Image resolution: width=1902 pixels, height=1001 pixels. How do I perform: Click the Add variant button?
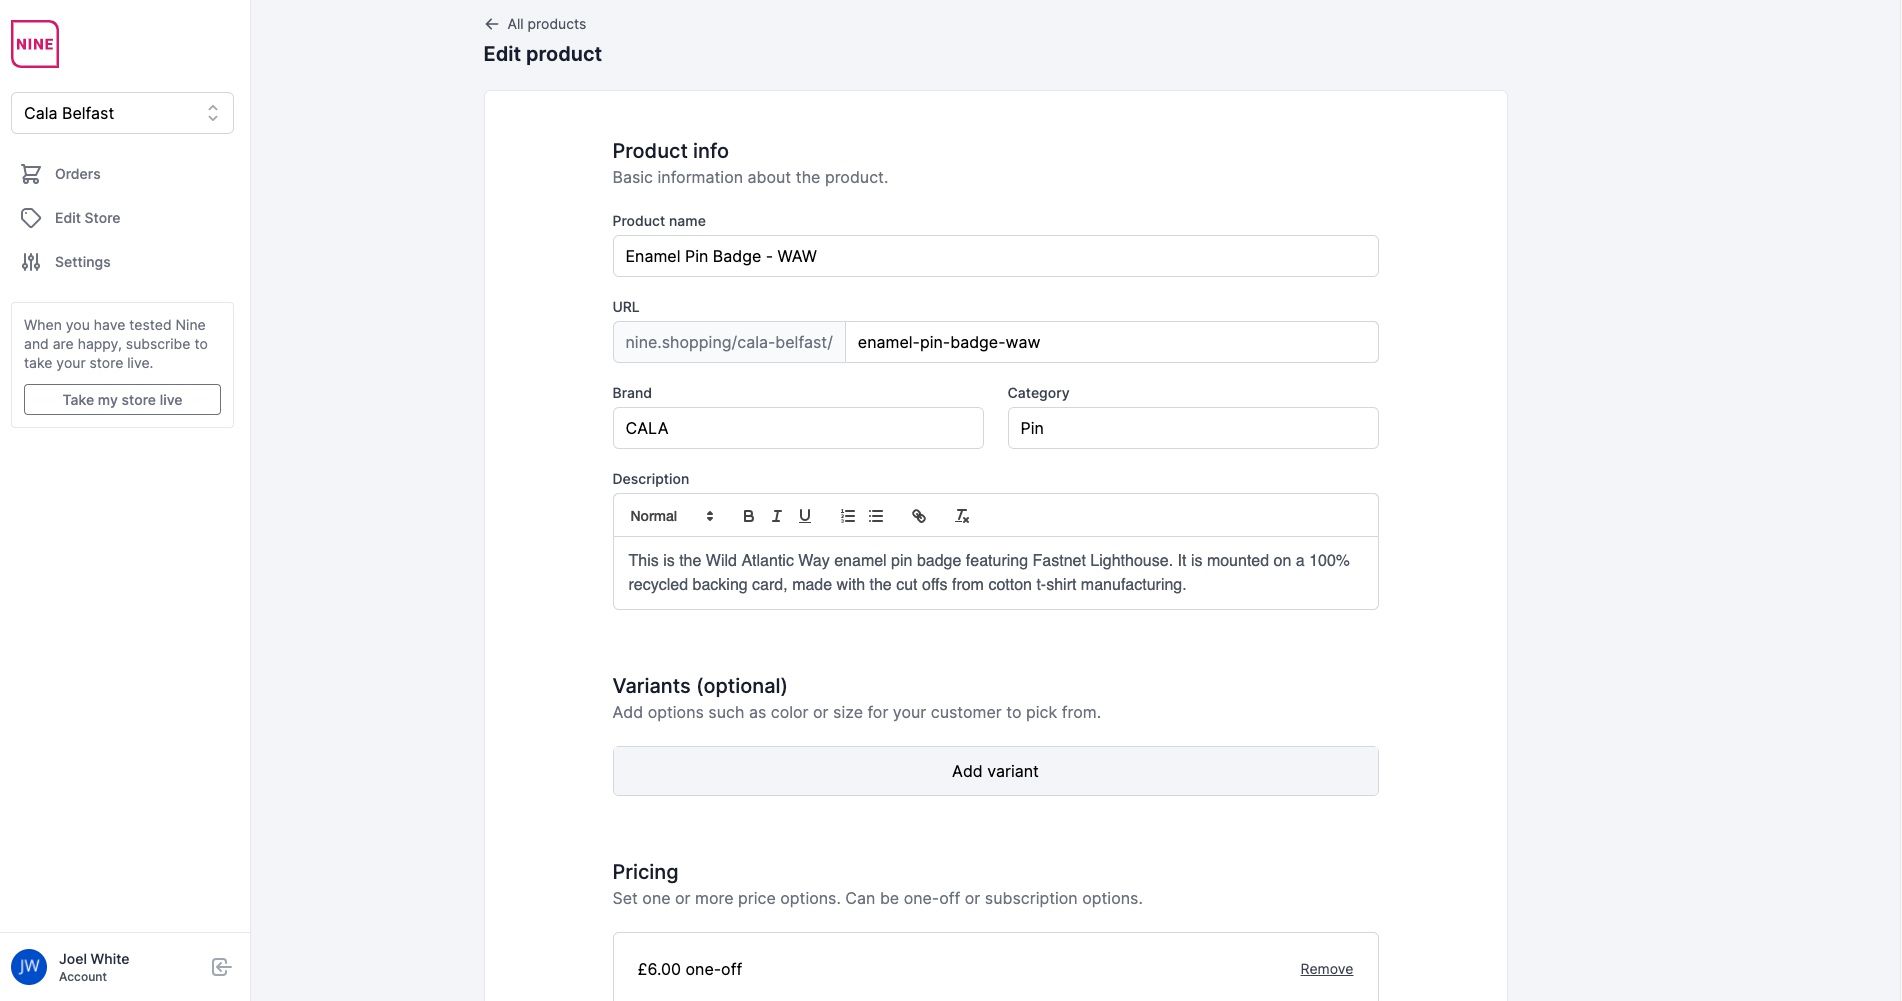[x=995, y=771]
